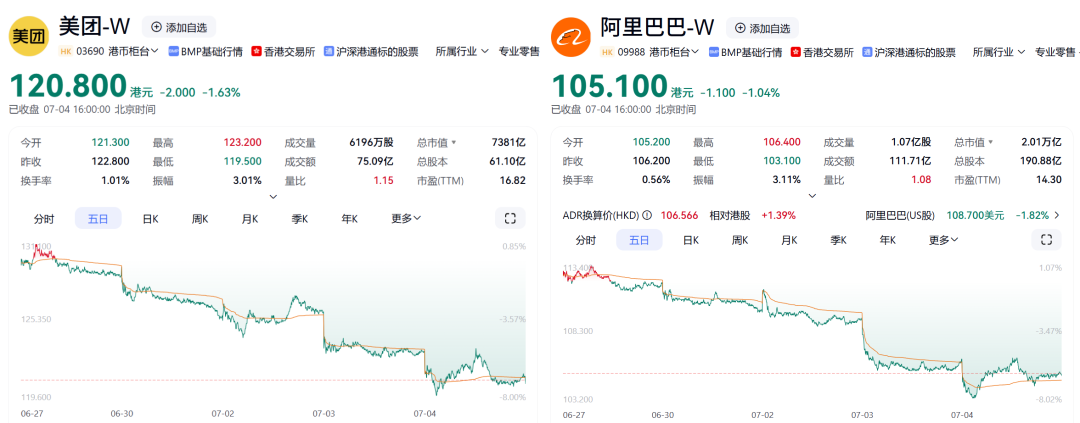Expand more stats below the Meituan data table
This screenshot has width=1080, height=423.
tap(273, 196)
